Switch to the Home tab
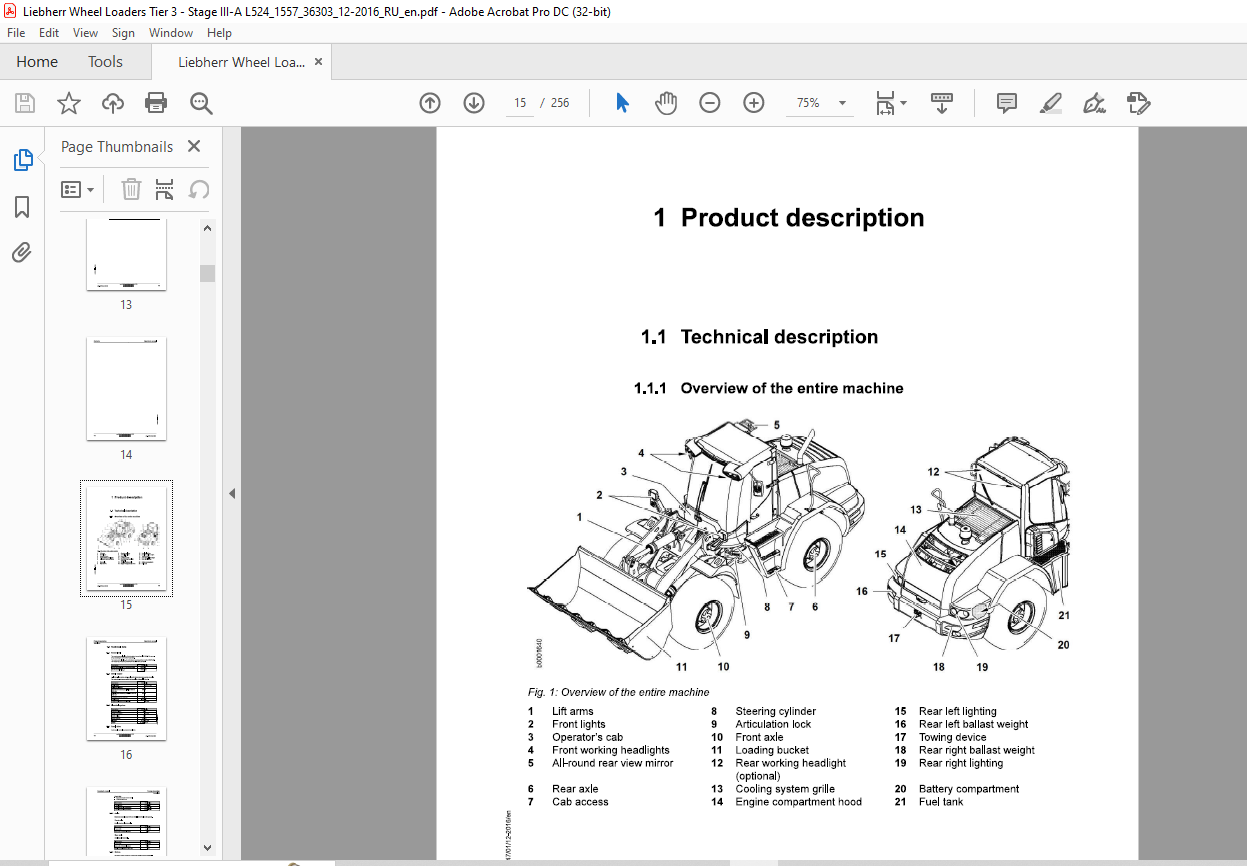 (37, 62)
